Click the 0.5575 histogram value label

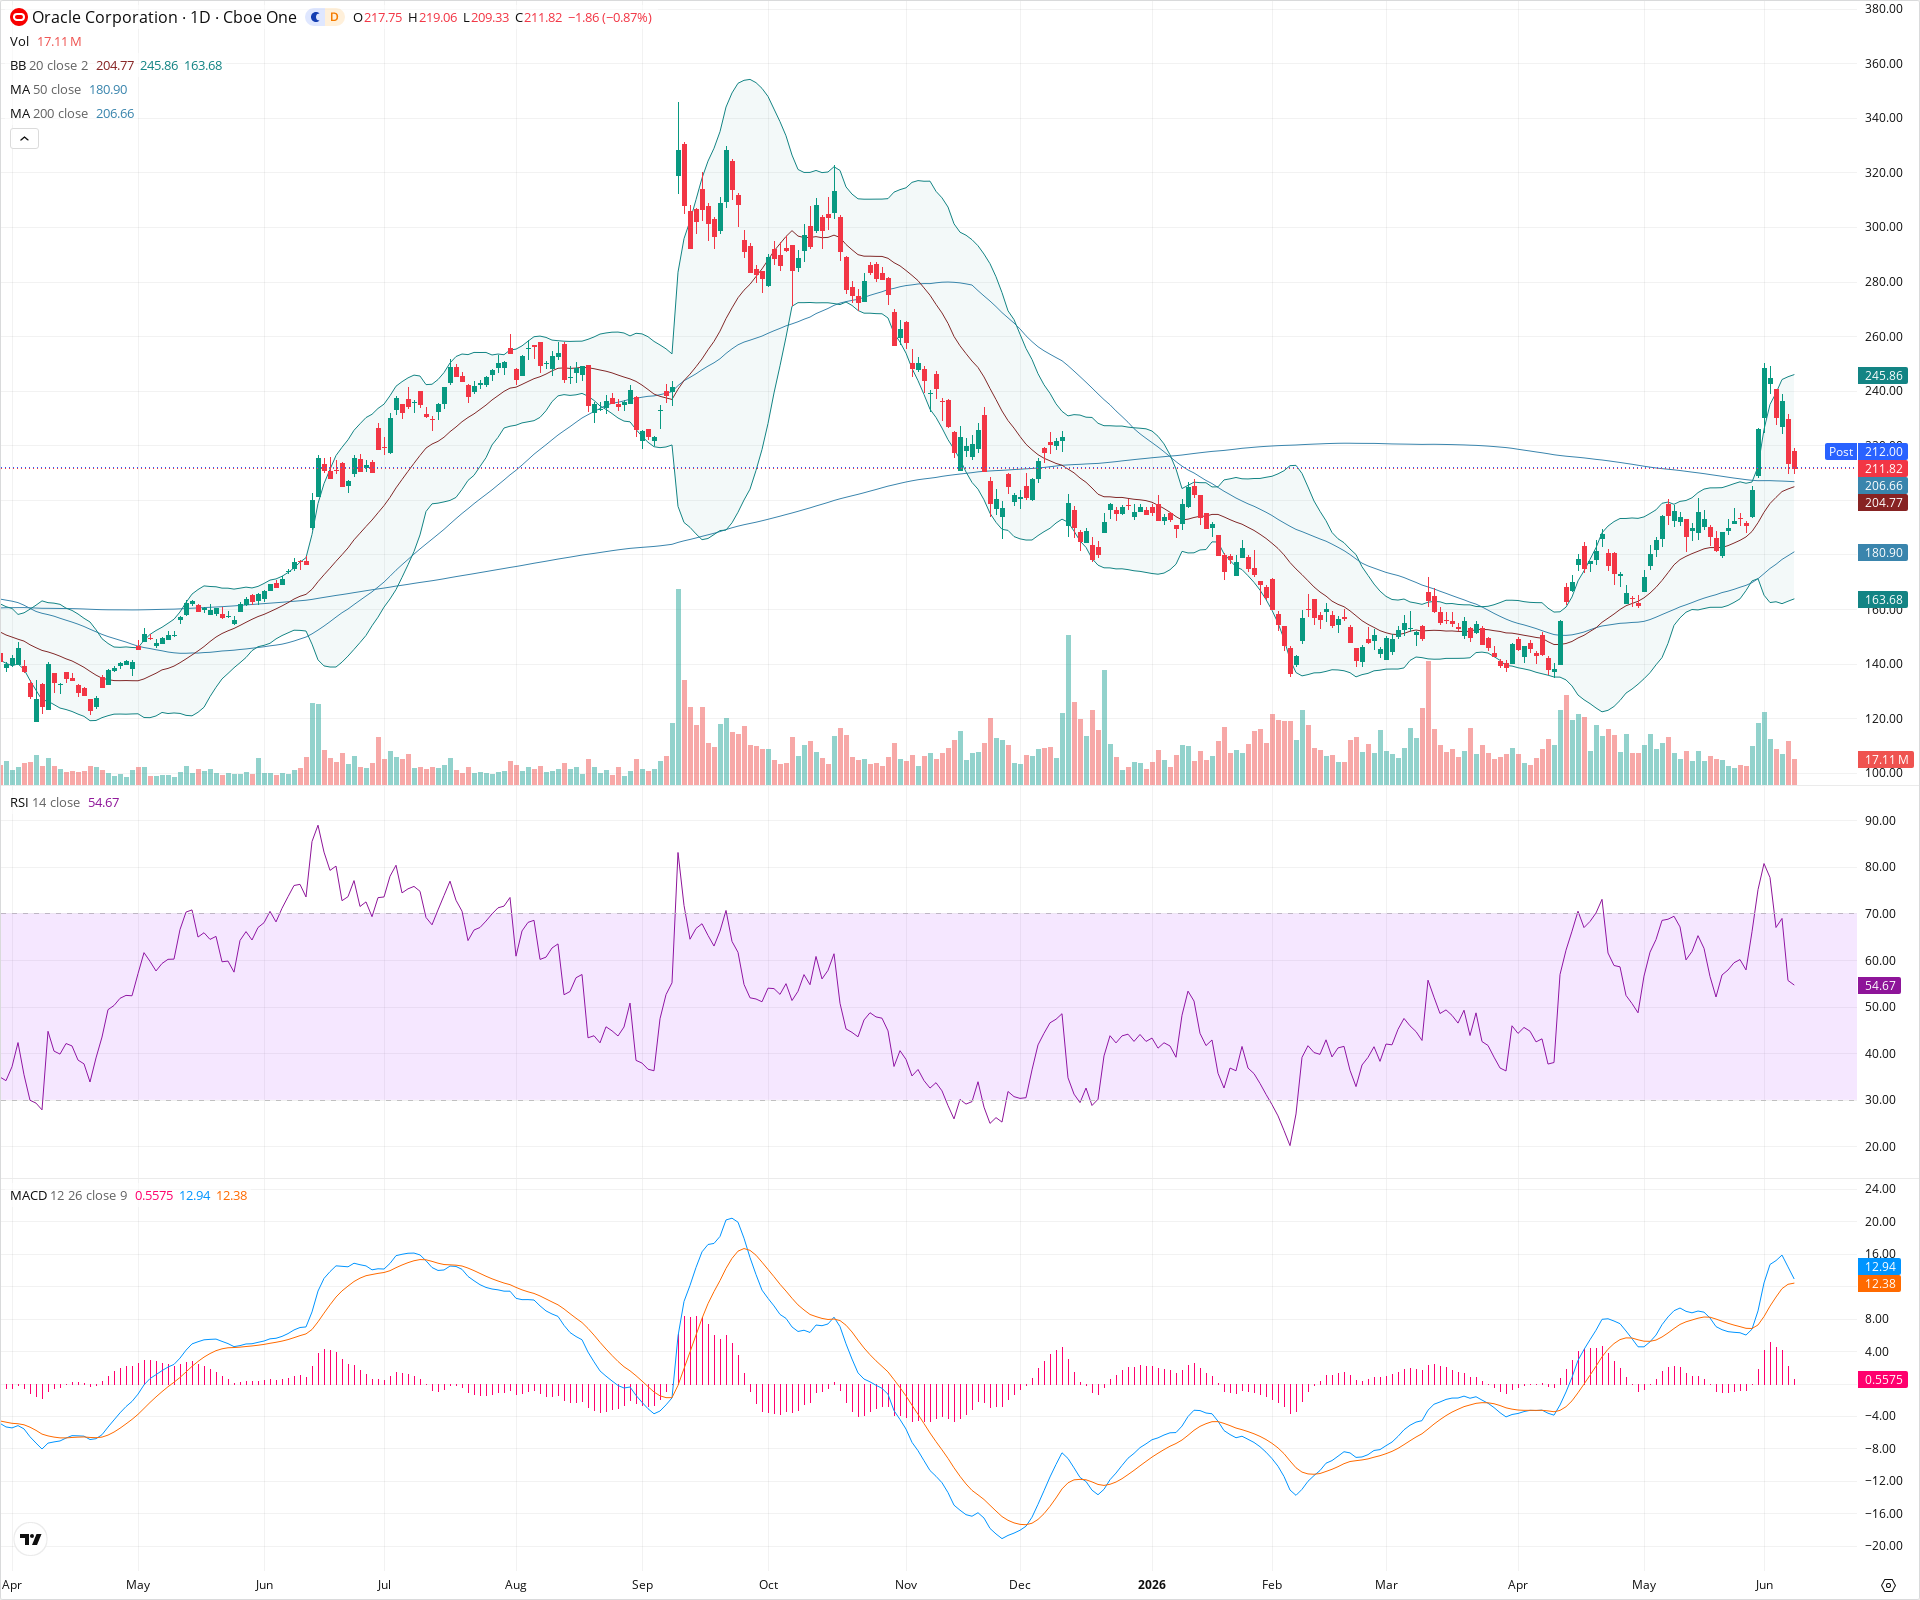(x=1883, y=1379)
